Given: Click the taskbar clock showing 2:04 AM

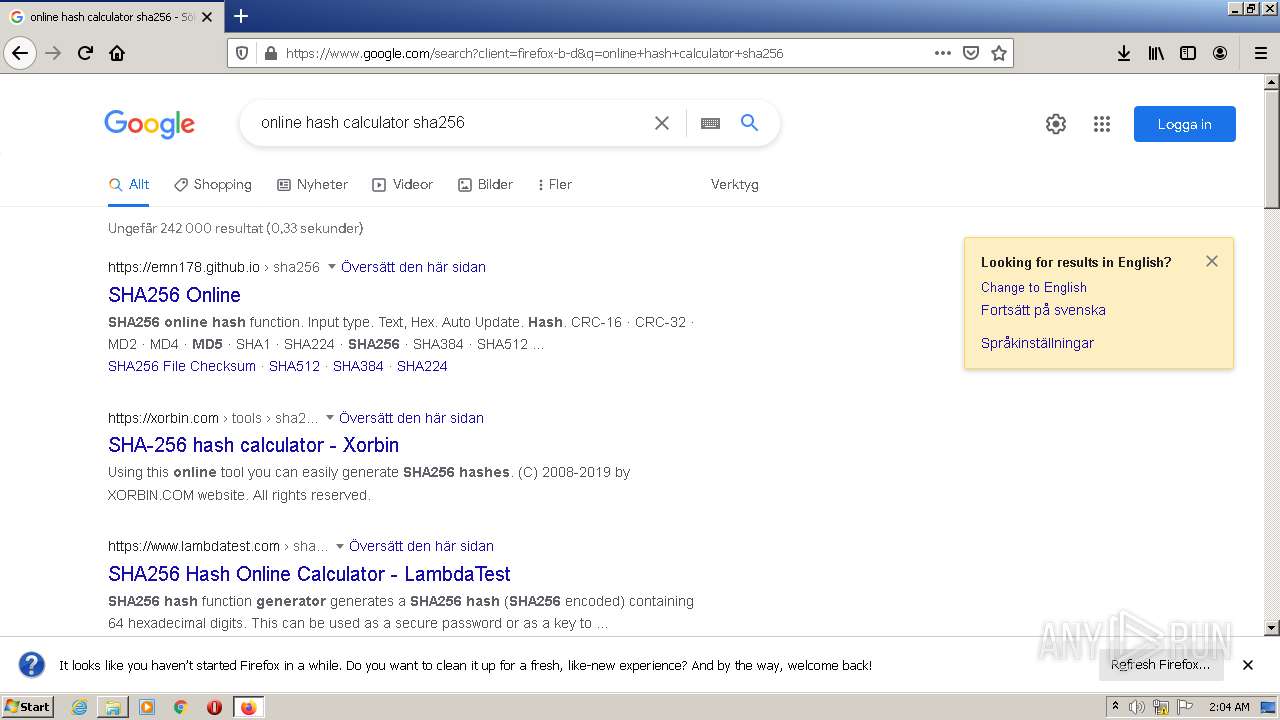Looking at the screenshot, I should coord(1229,707).
